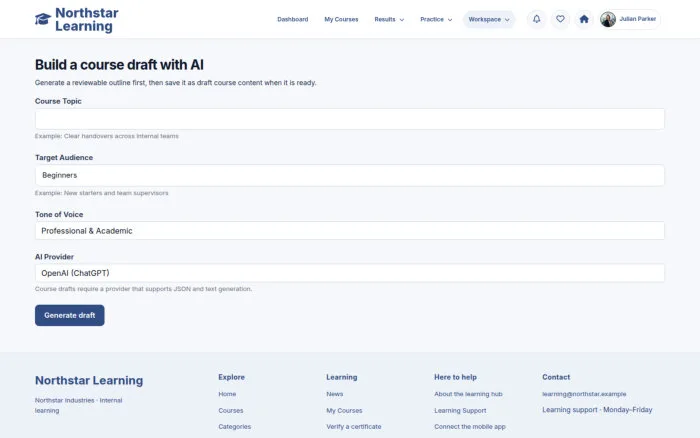Click the Northstar Learning header logo text
The height and width of the screenshot is (438, 700).
coord(87,20)
